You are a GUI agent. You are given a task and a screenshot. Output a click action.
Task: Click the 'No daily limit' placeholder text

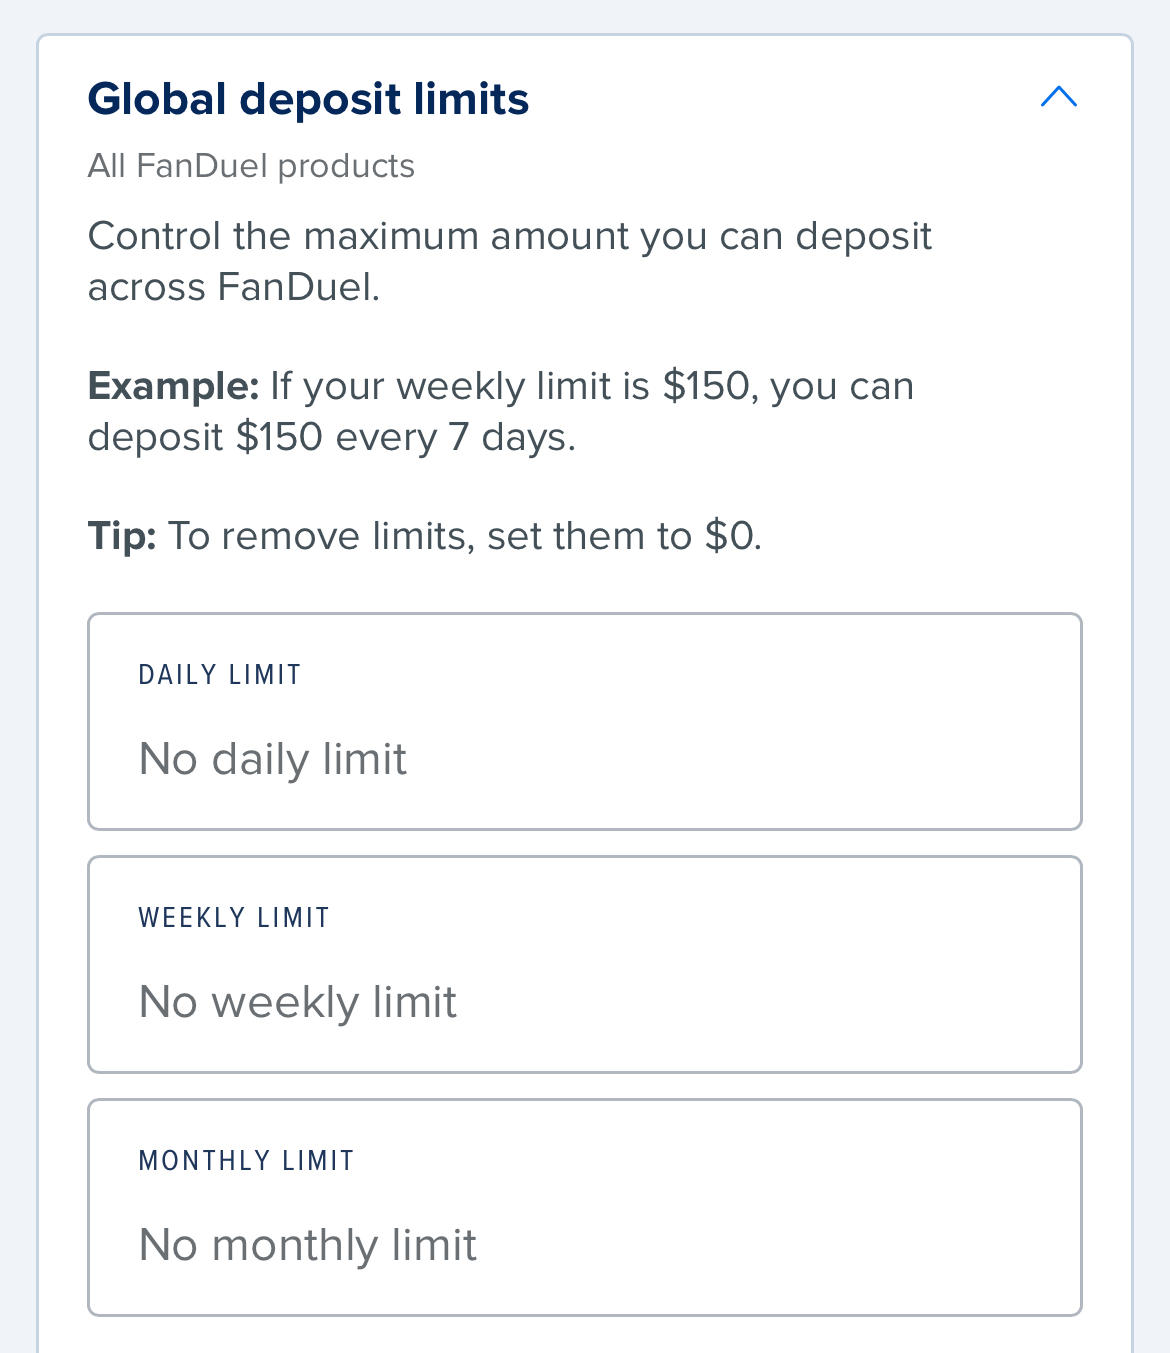[272, 760]
